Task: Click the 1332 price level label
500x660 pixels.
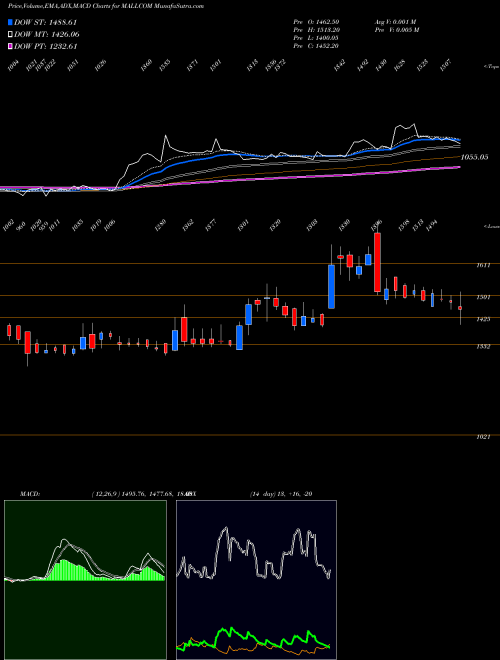Action: click(x=483, y=346)
